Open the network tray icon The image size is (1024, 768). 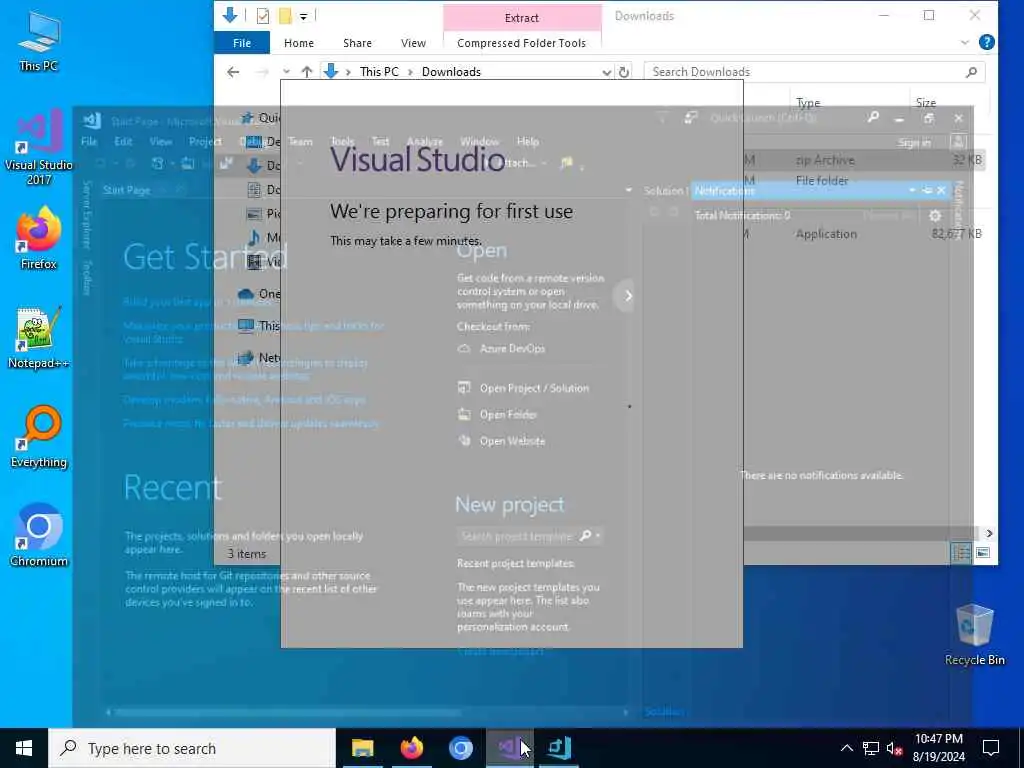point(871,748)
